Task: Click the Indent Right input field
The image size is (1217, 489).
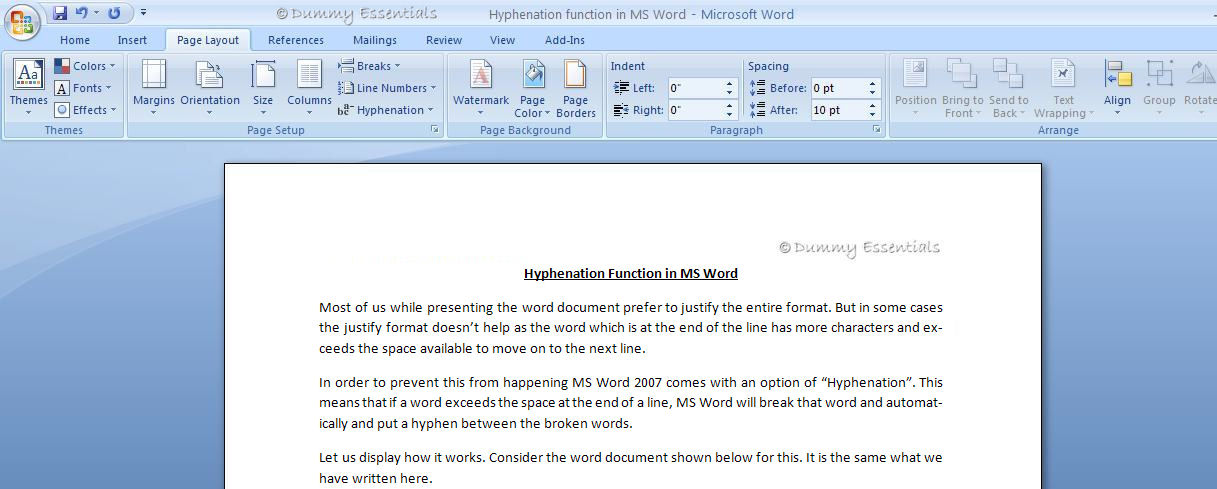Action: 695,110
